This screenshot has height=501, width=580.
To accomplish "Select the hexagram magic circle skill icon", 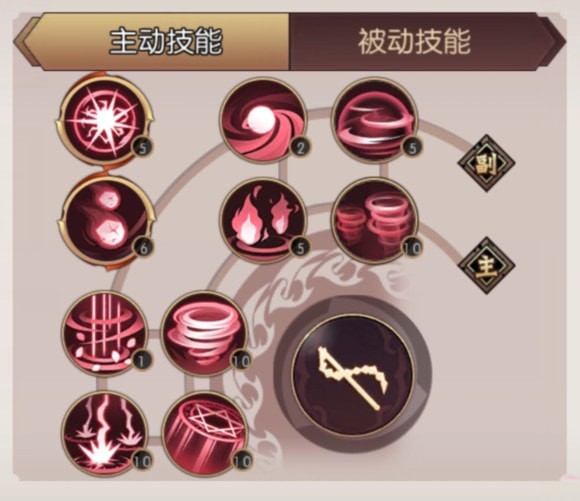I will pyautogui.click(x=205, y=434).
